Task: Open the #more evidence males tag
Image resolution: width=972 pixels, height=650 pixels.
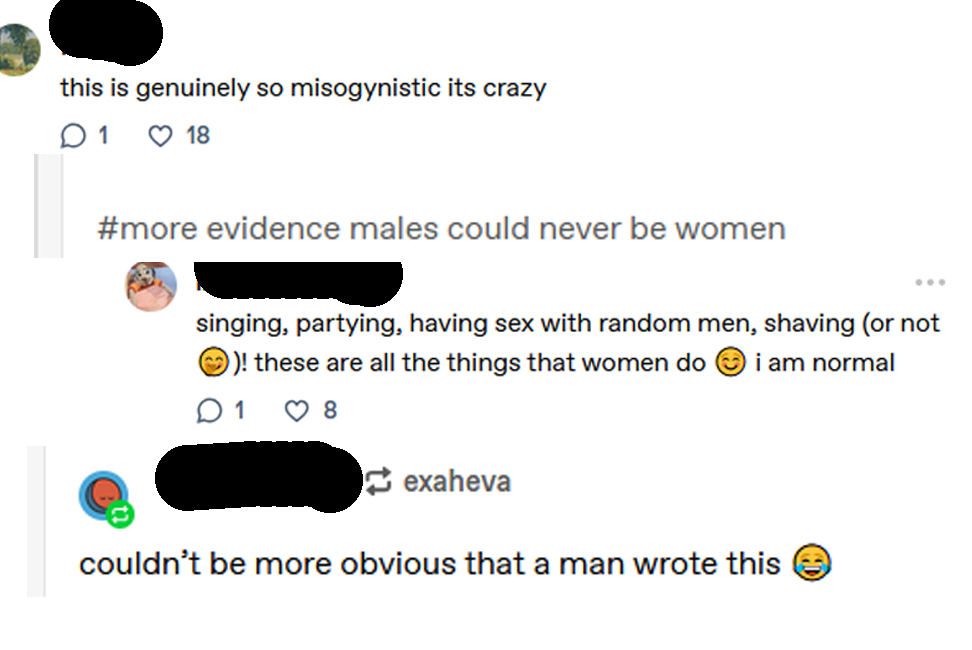Action: tap(441, 229)
